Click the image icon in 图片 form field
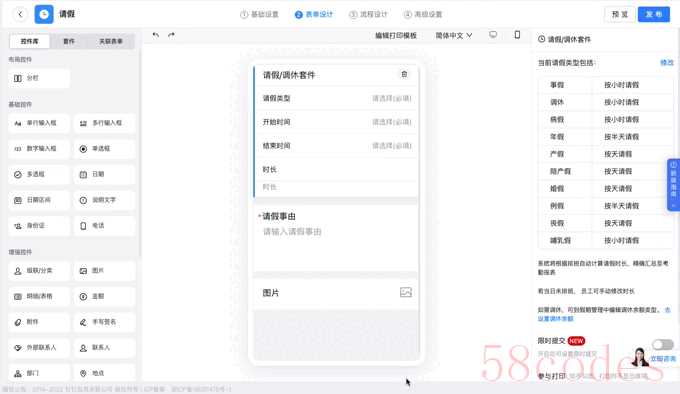This screenshot has height=394, width=680. click(406, 292)
